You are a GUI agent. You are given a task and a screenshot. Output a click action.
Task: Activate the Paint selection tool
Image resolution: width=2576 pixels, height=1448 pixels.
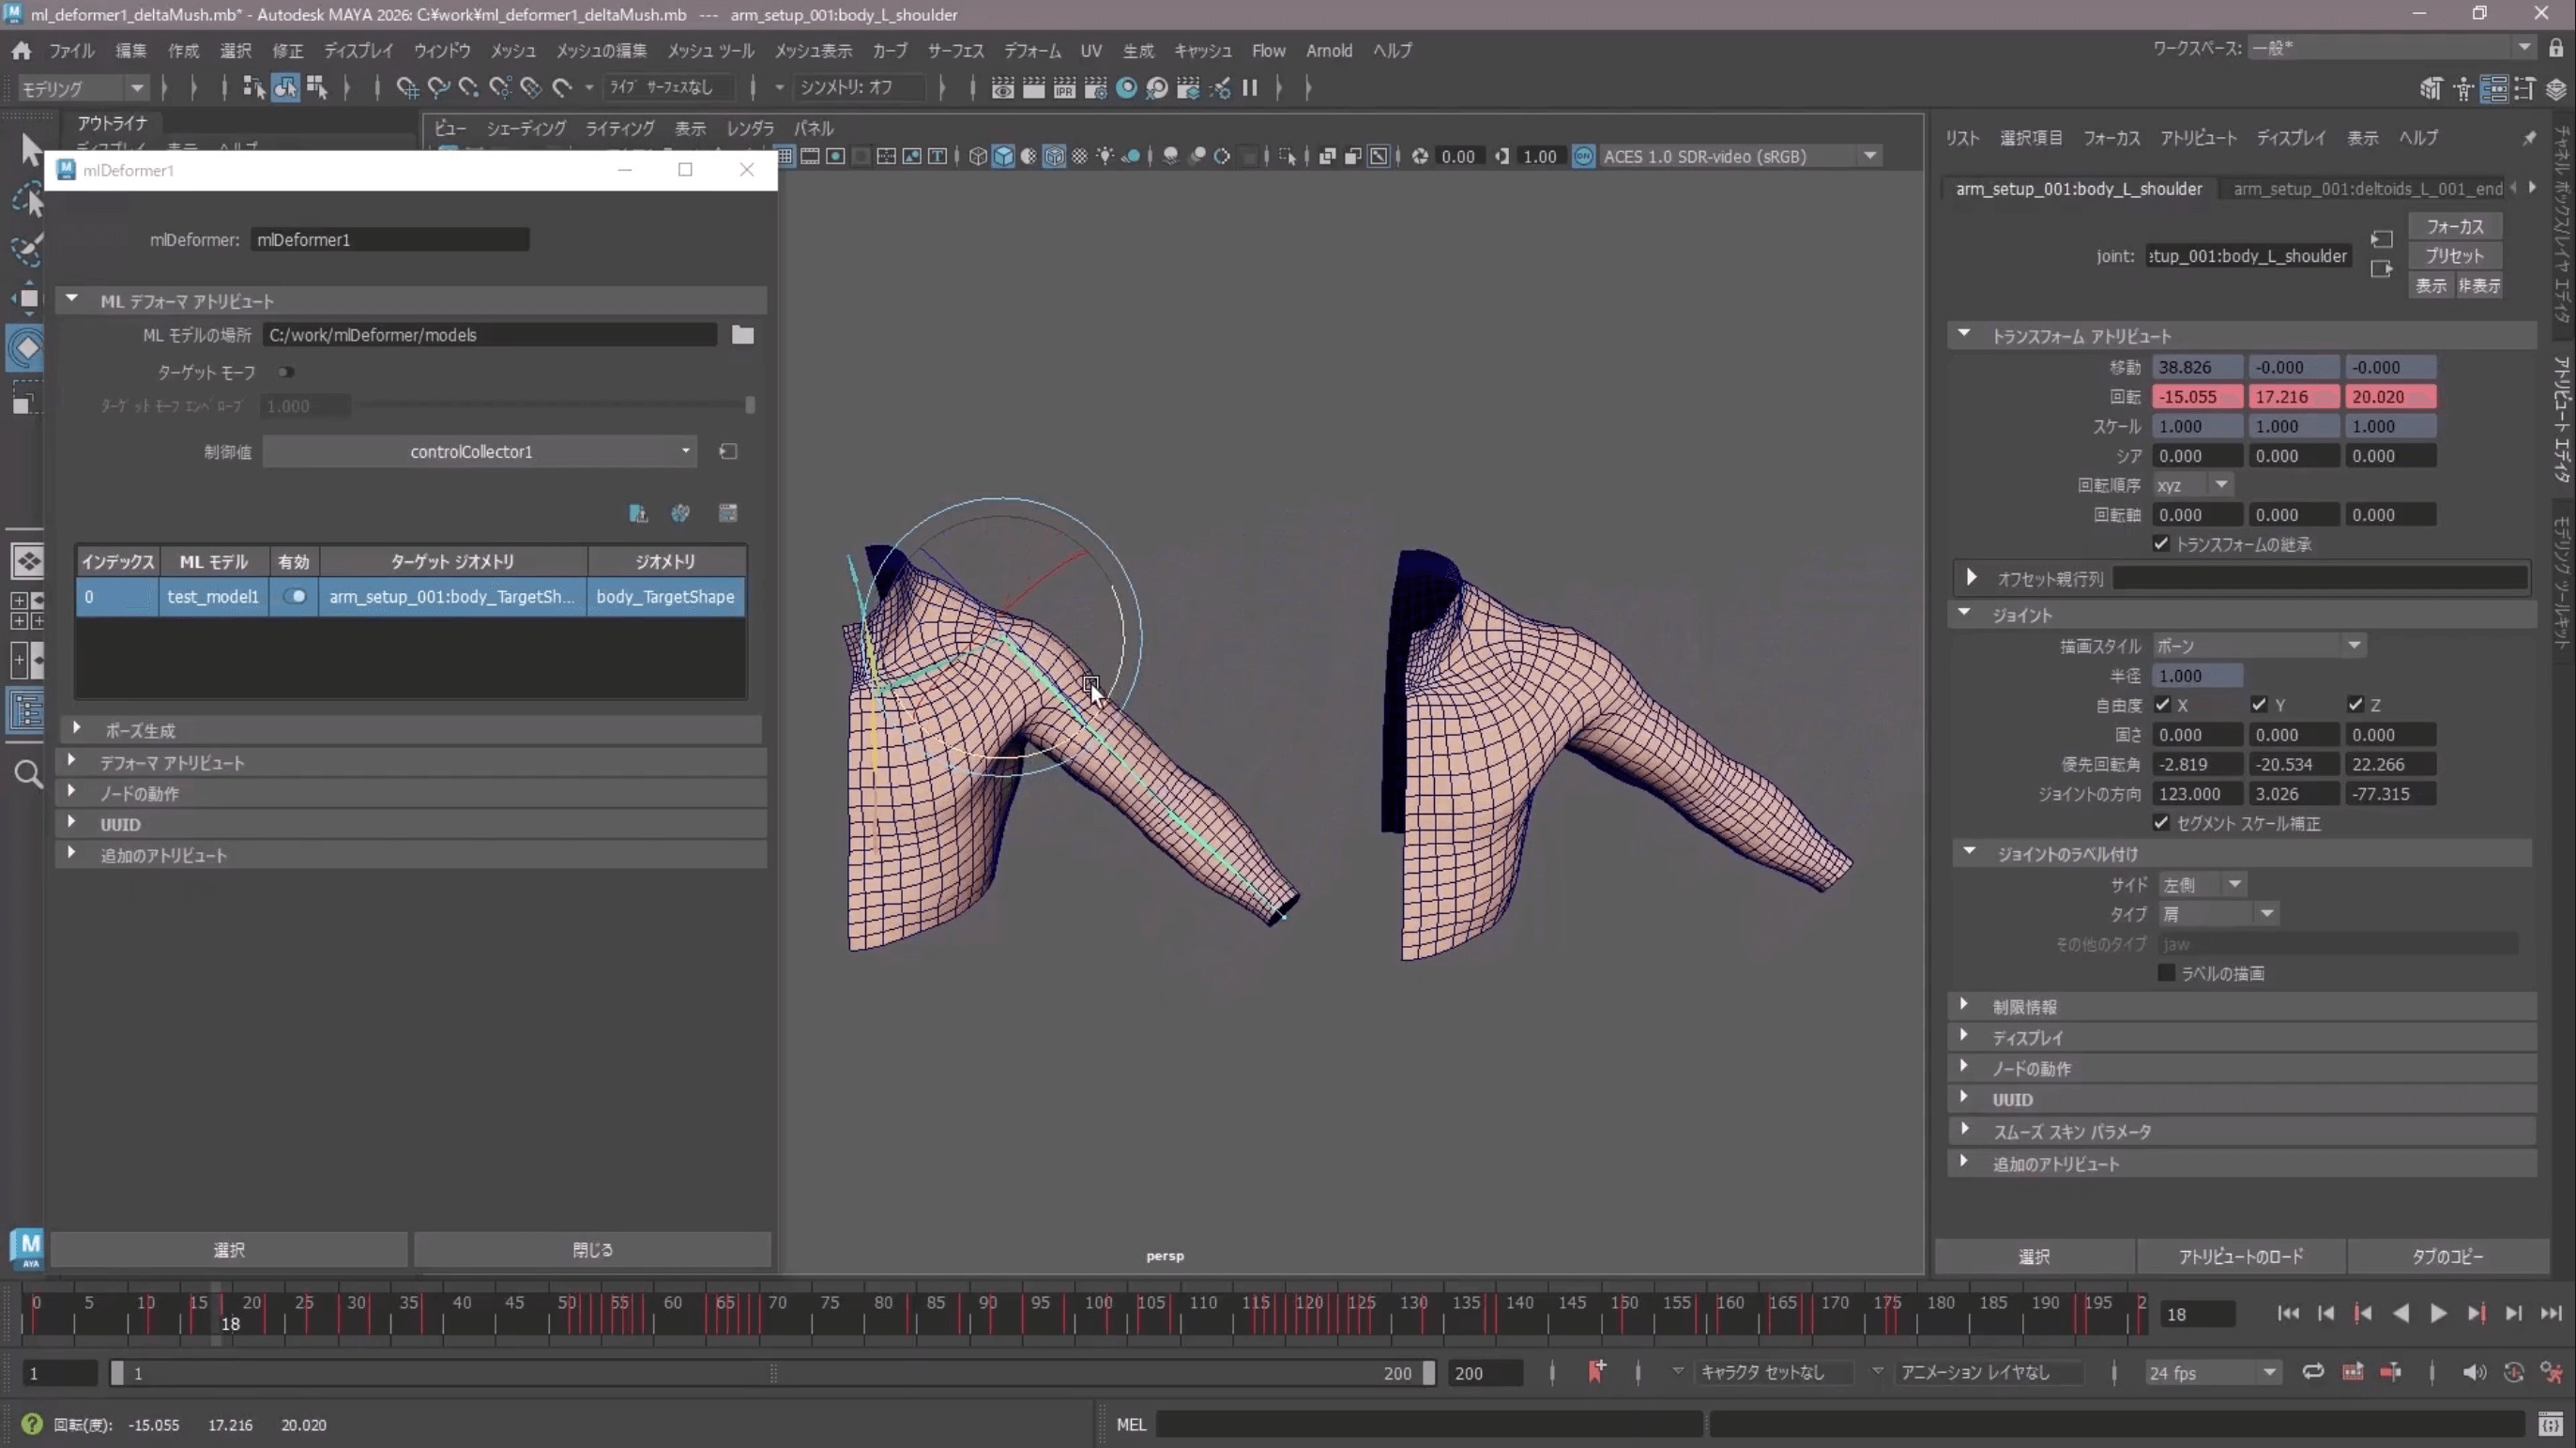pos(27,249)
